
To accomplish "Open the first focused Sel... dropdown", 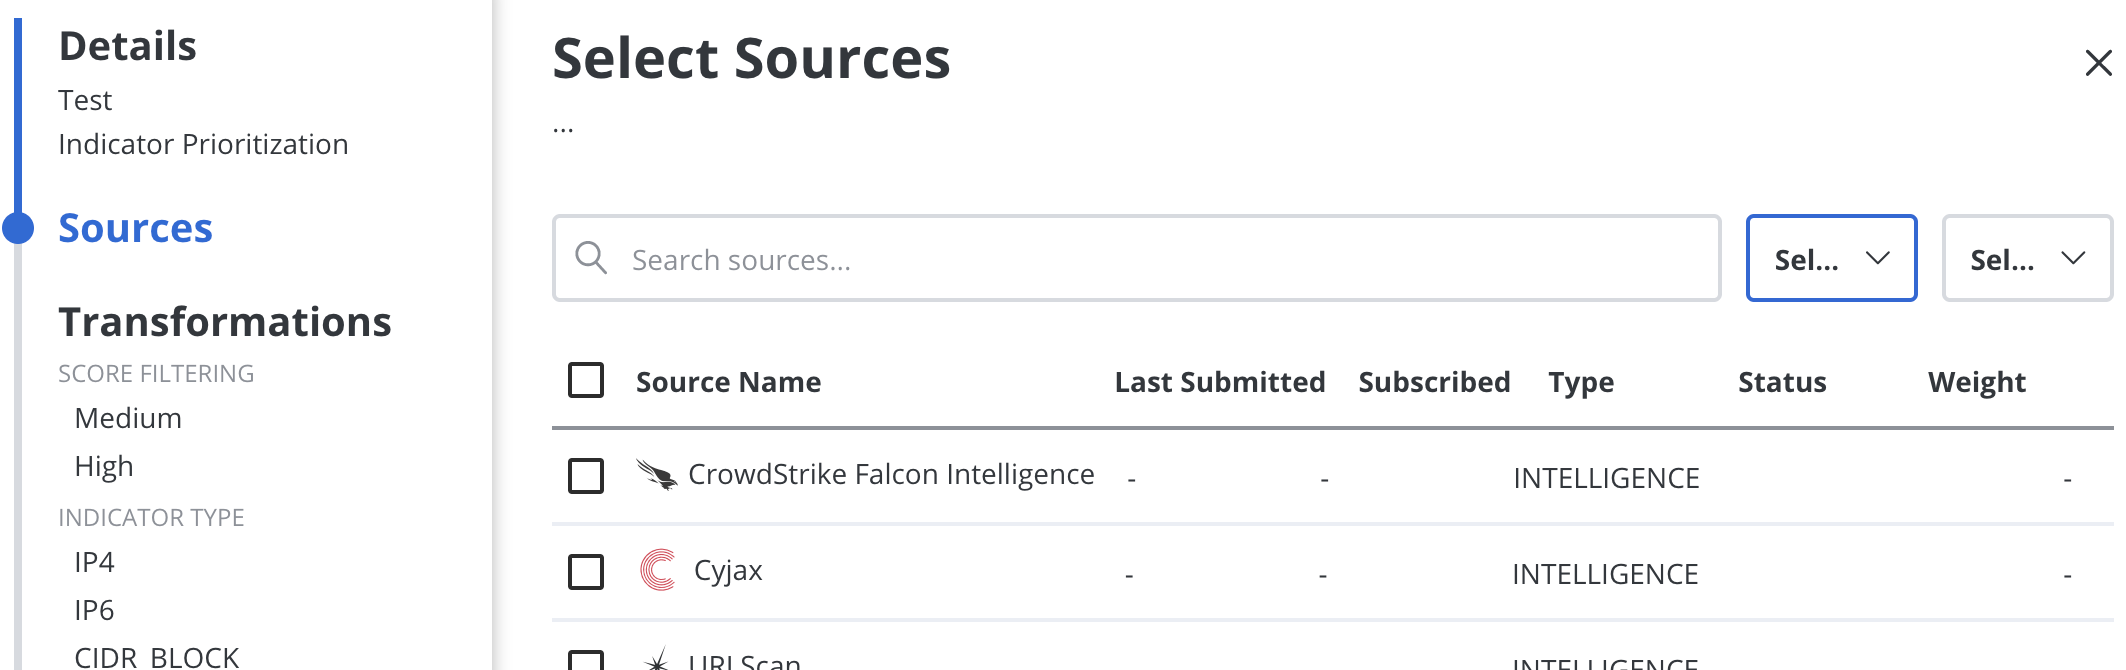I will [x=1831, y=258].
